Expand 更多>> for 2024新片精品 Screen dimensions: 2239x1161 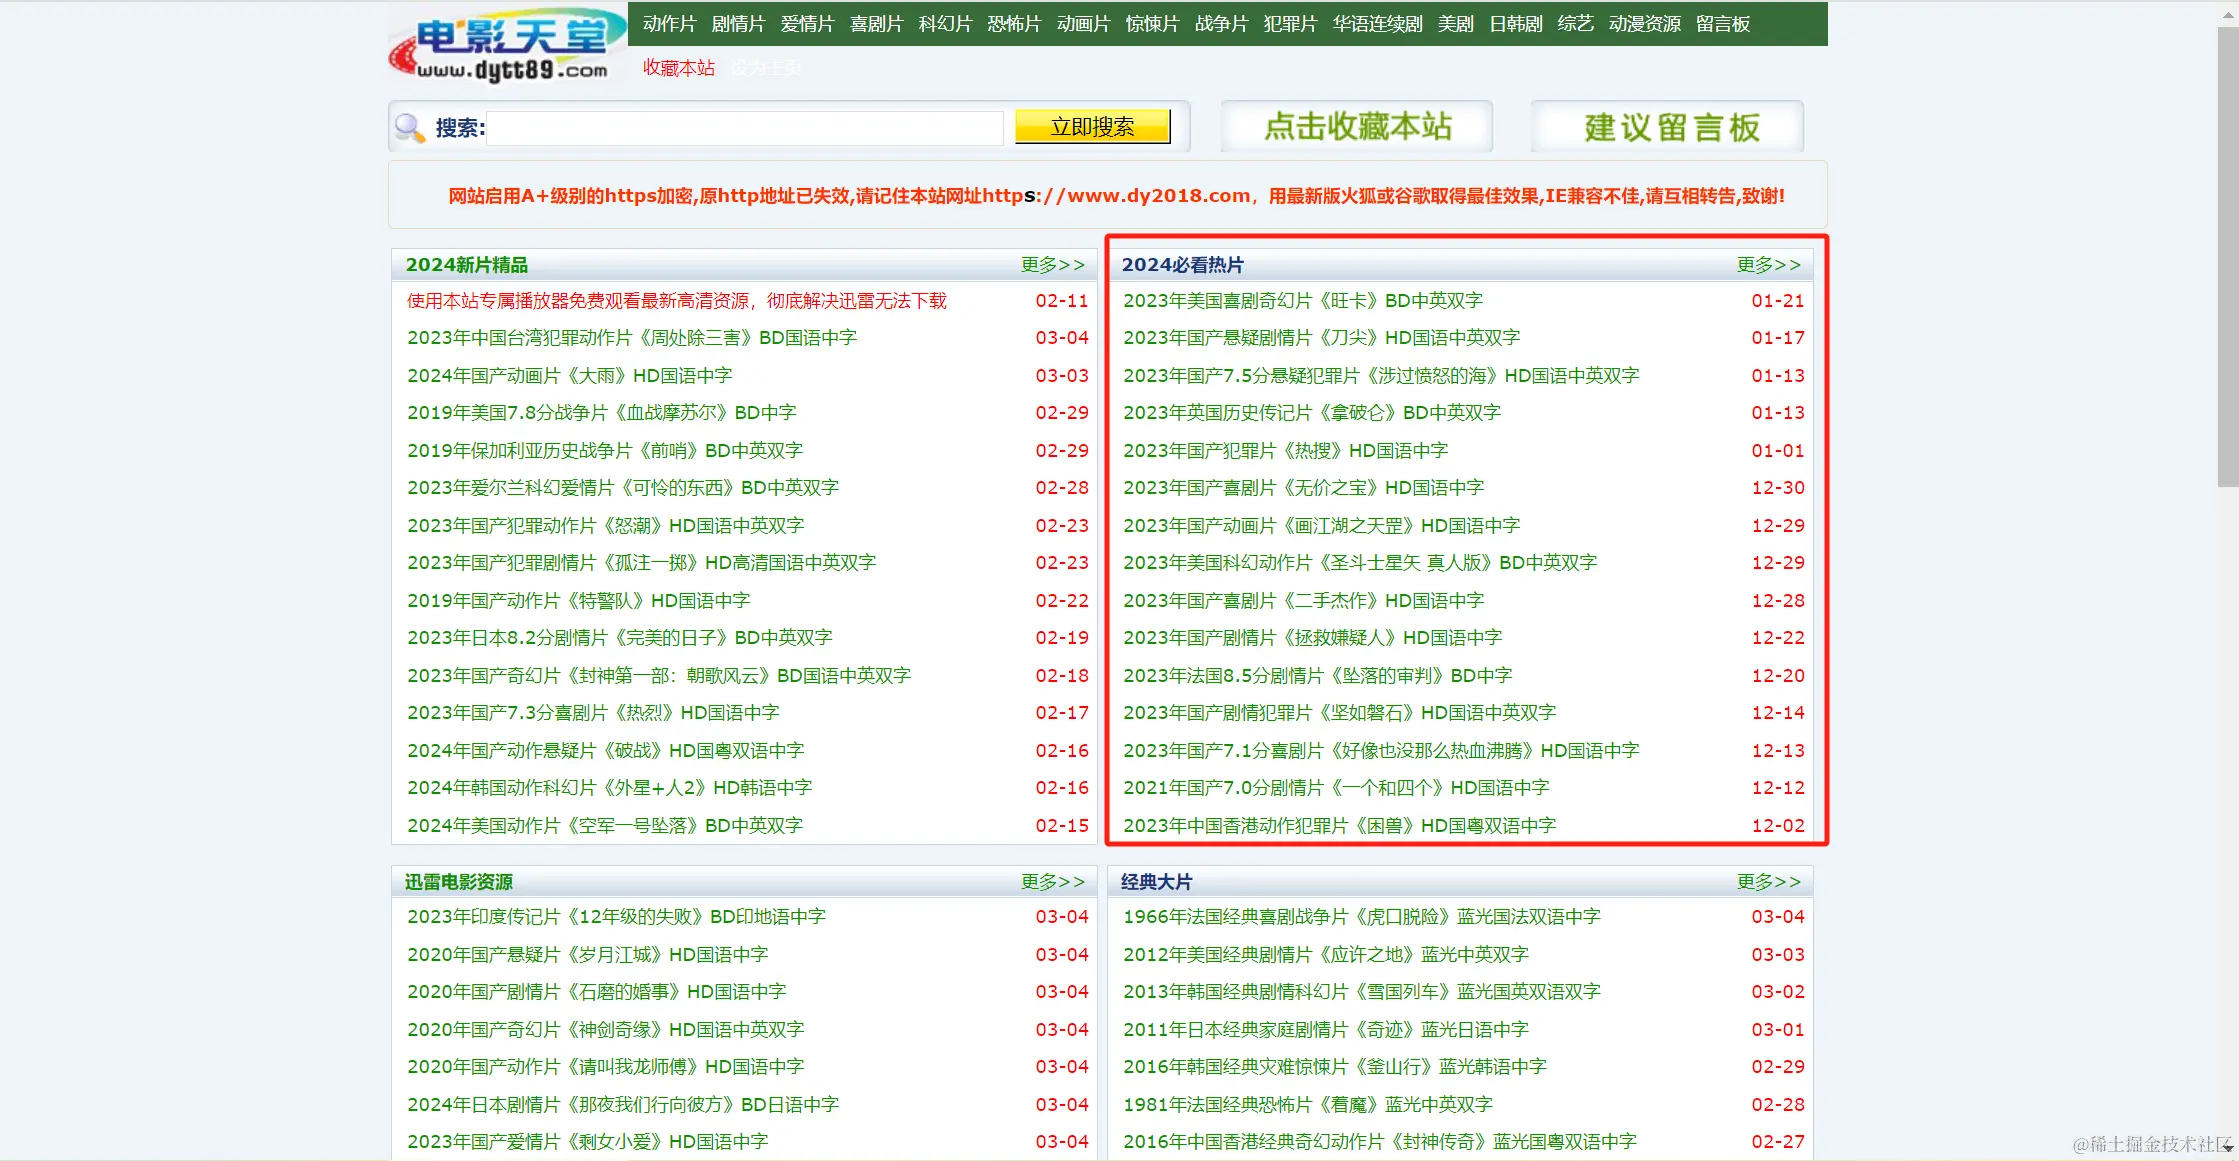pos(1052,265)
